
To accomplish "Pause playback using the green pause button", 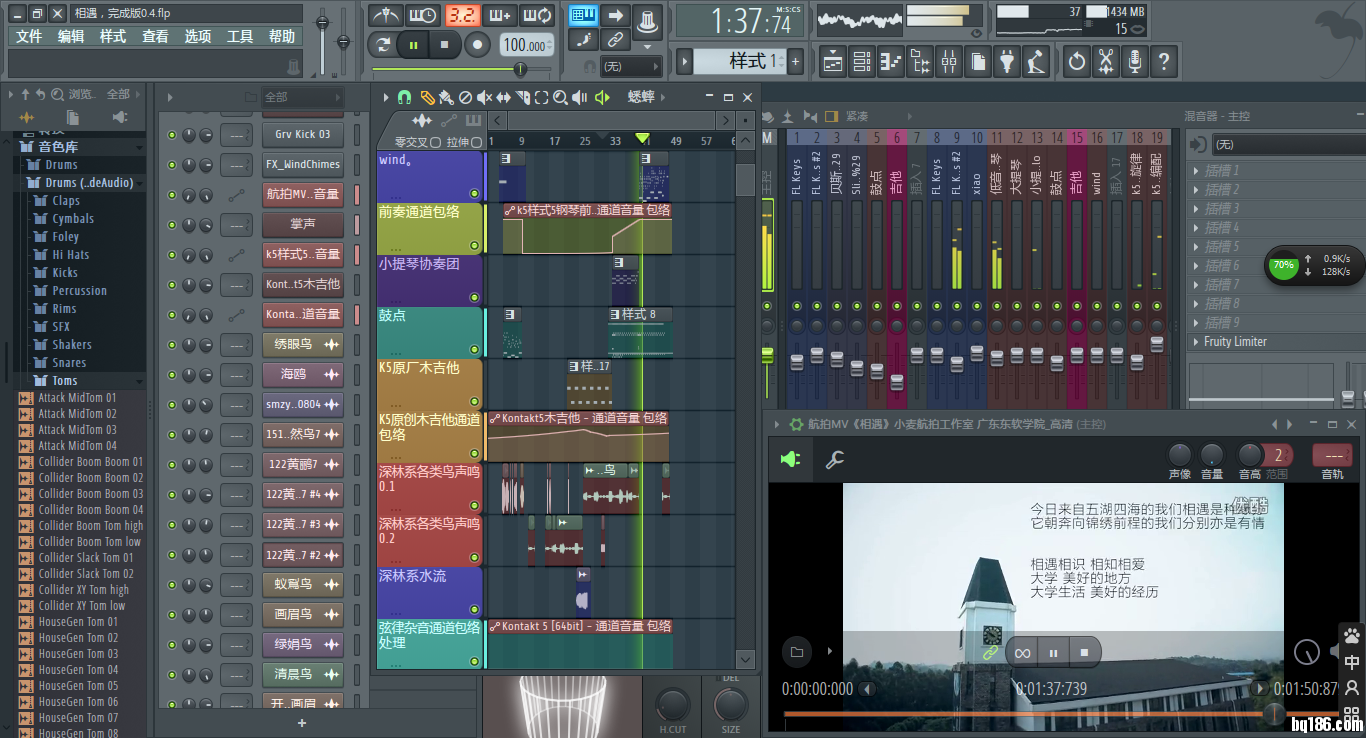I will 413,45.
